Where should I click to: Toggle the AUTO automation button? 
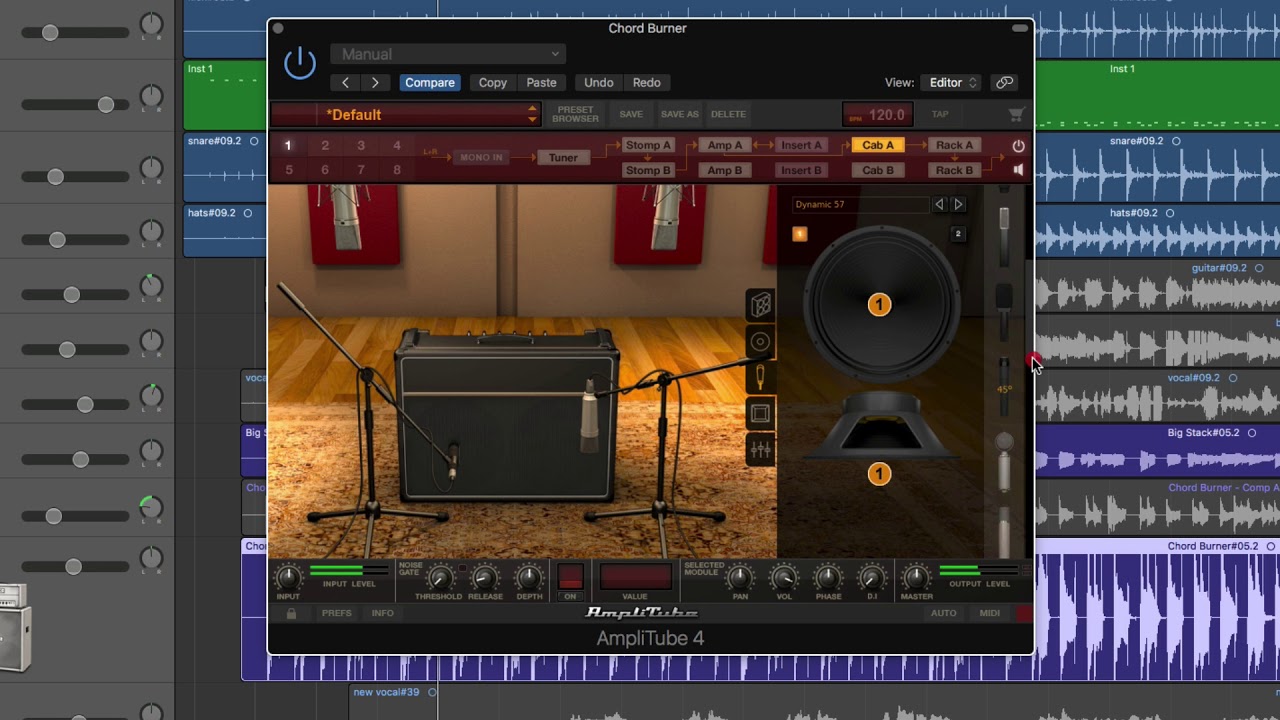(943, 613)
